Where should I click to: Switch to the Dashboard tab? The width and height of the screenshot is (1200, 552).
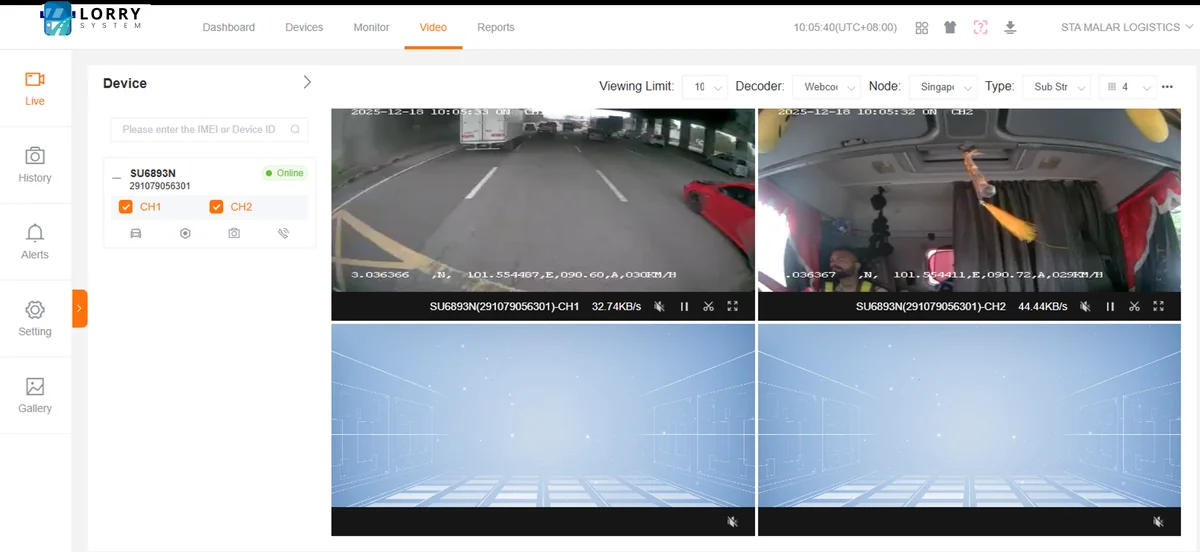(x=229, y=27)
